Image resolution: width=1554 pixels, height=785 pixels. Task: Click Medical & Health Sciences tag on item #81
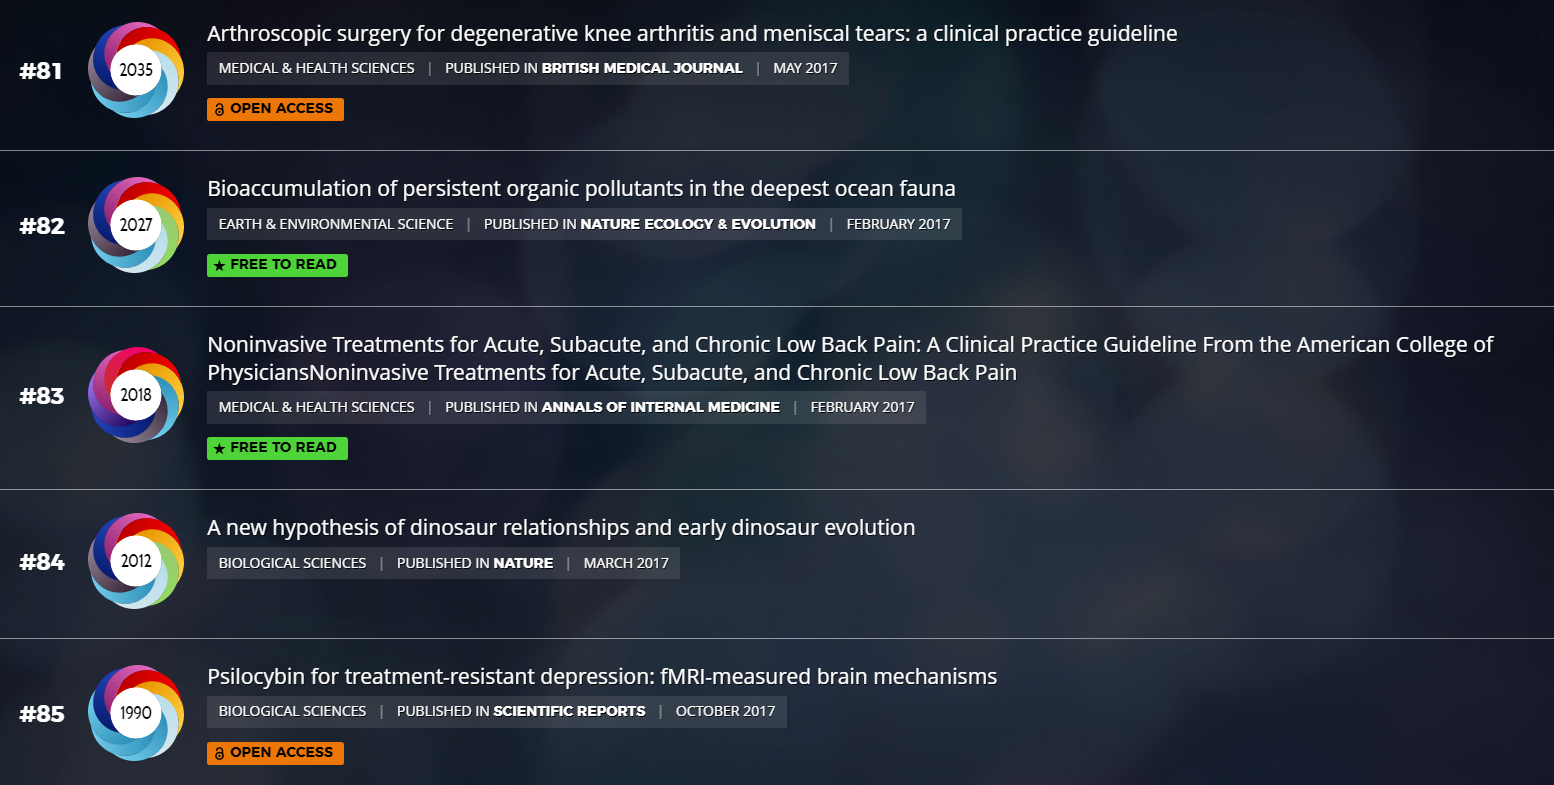[316, 68]
